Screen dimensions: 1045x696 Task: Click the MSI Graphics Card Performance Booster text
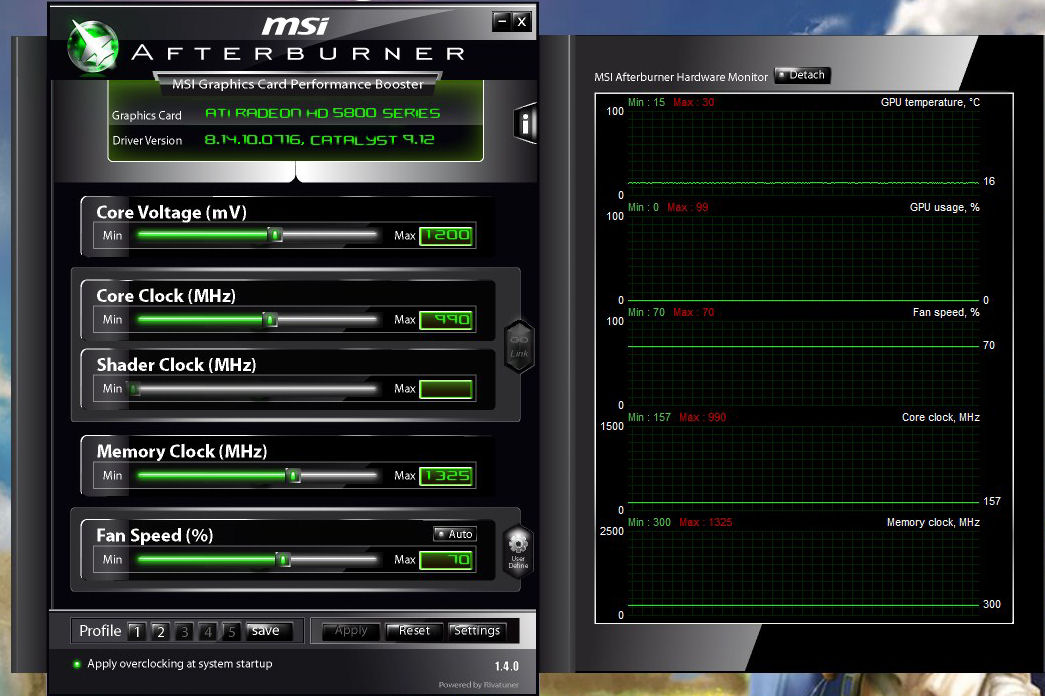297,84
